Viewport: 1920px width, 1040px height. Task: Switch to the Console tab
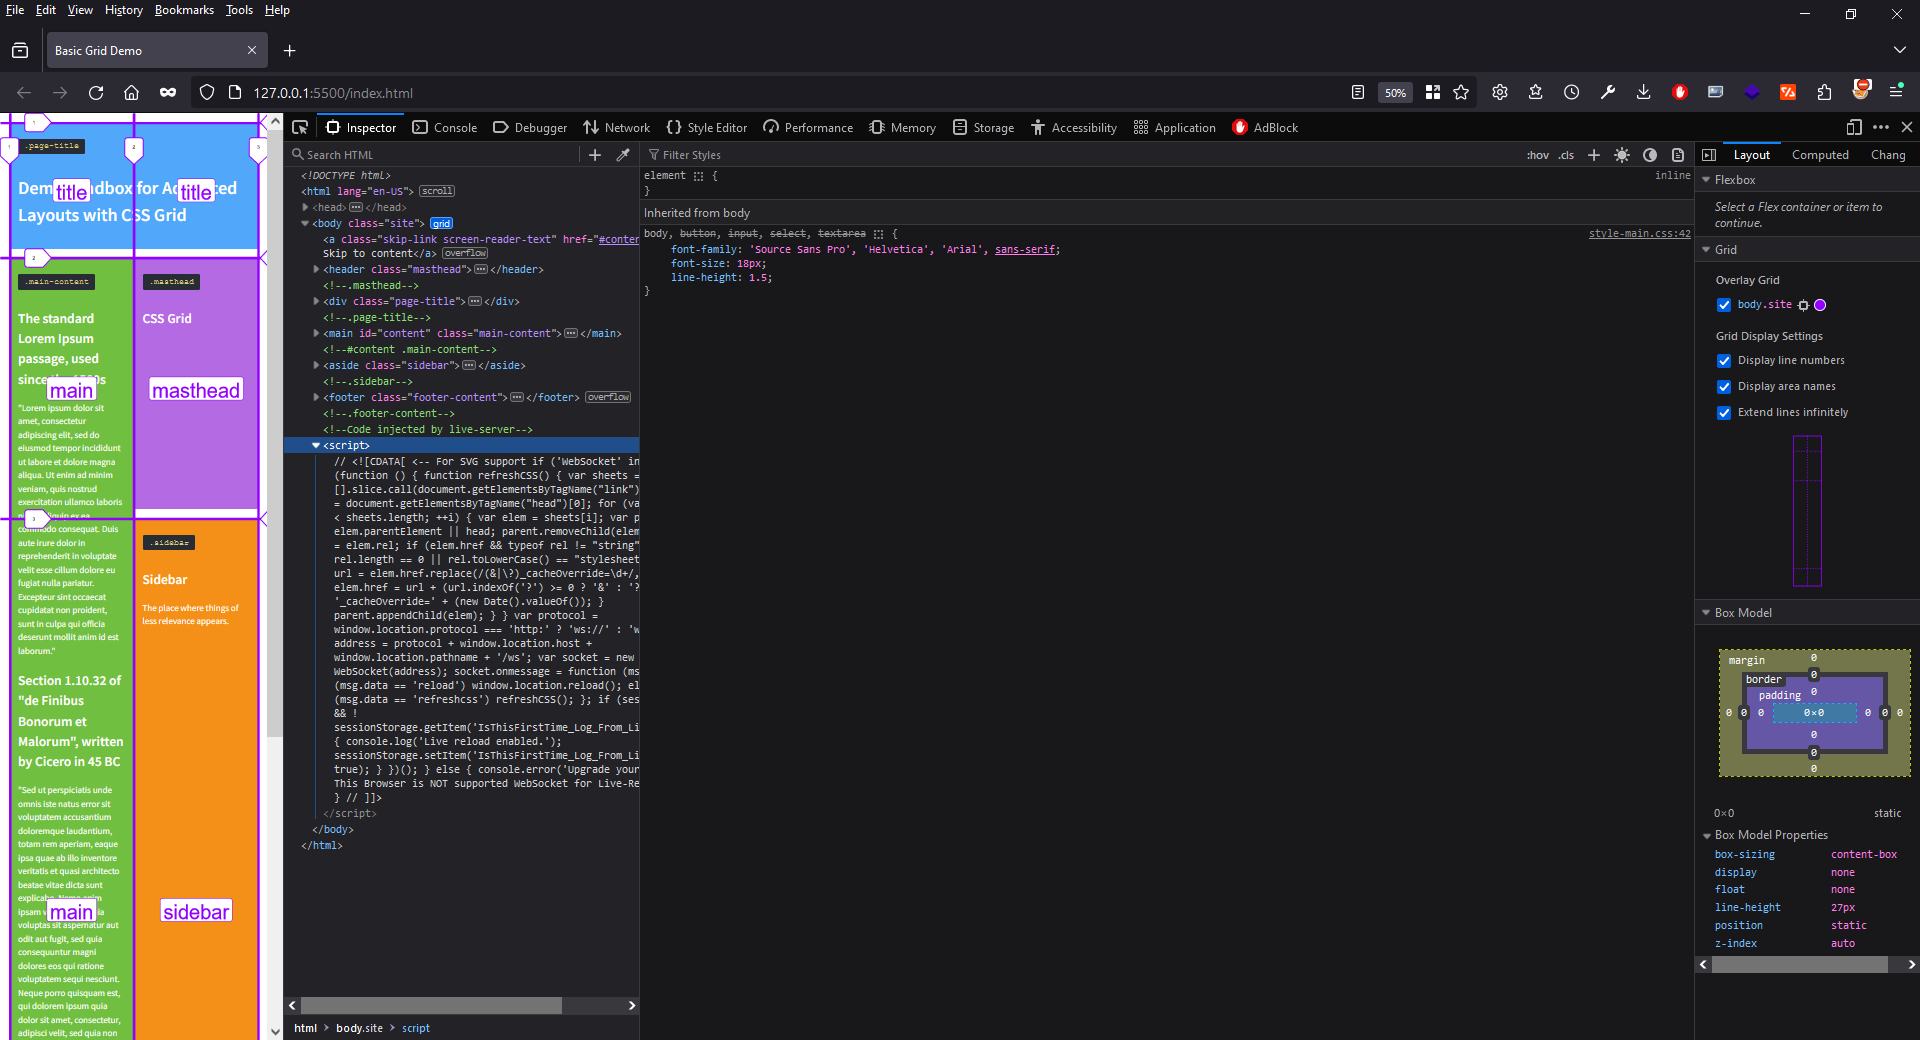[x=445, y=128]
